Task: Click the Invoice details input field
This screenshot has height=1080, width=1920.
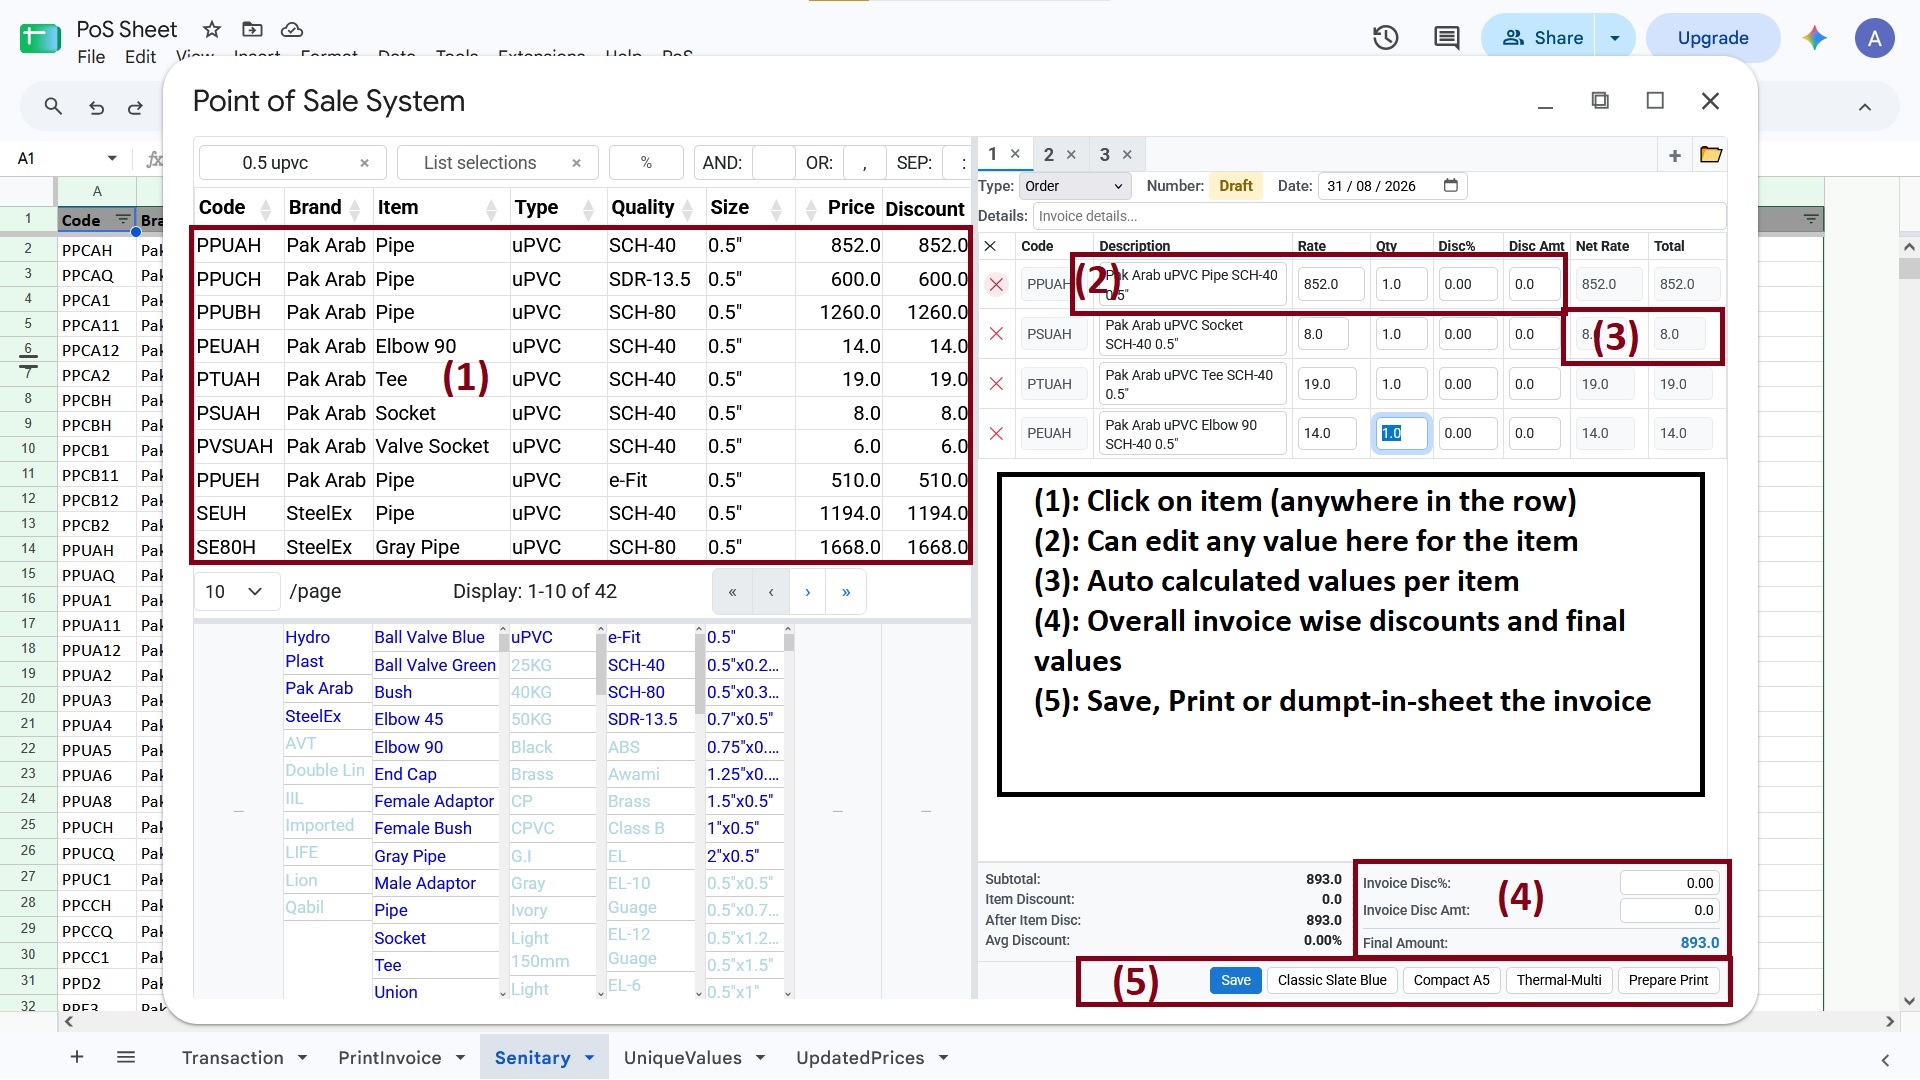Action: tap(1379, 216)
